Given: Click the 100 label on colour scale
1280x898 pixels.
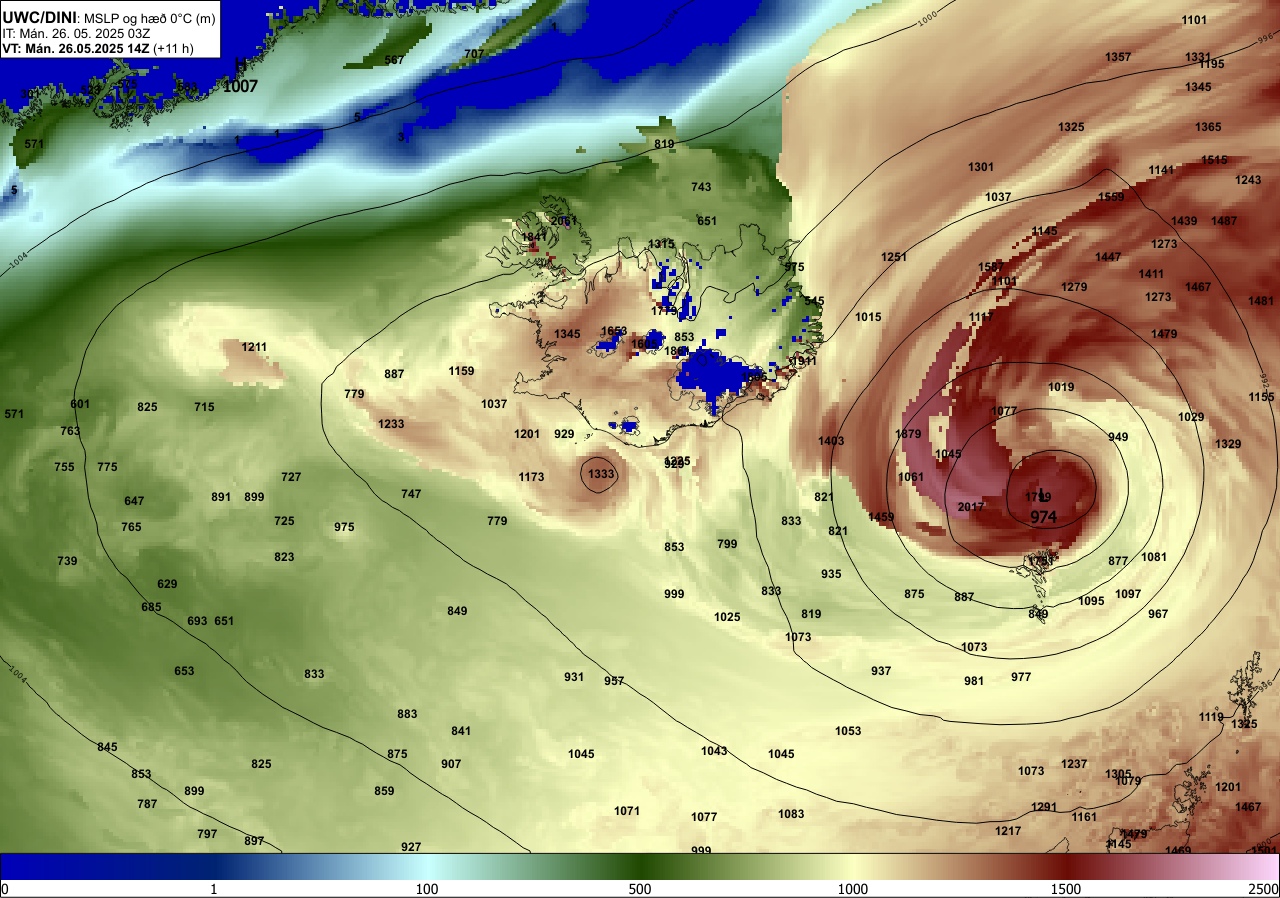Looking at the screenshot, I should [x=427, y=889].
